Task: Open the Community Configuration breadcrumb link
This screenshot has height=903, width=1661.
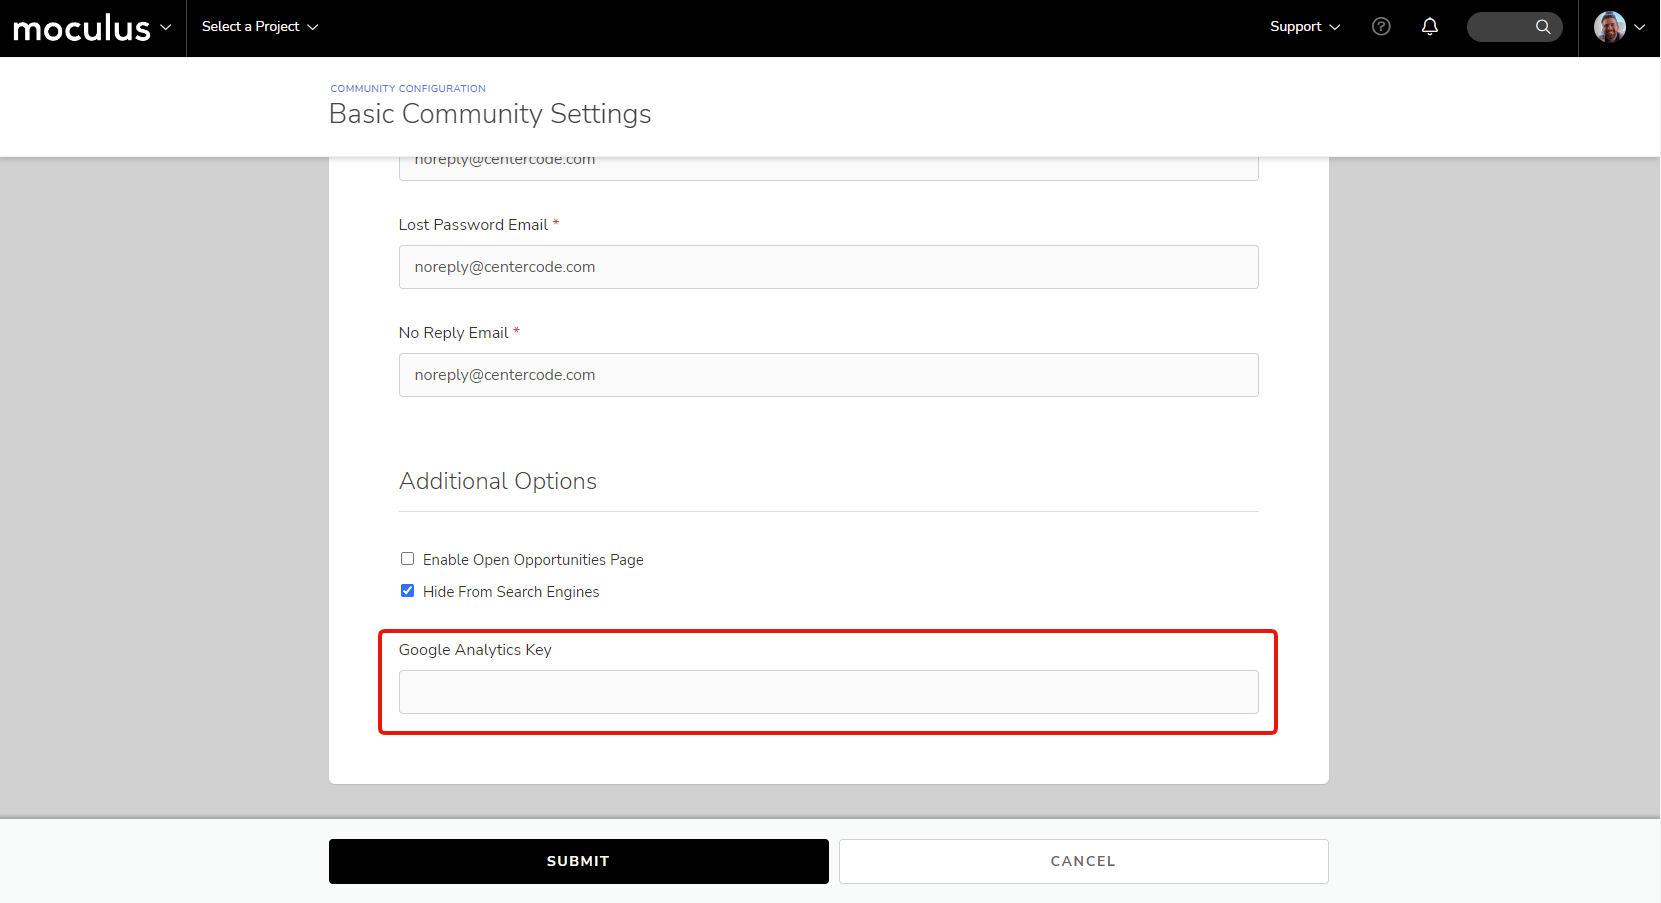Action: tap(408, 89)
